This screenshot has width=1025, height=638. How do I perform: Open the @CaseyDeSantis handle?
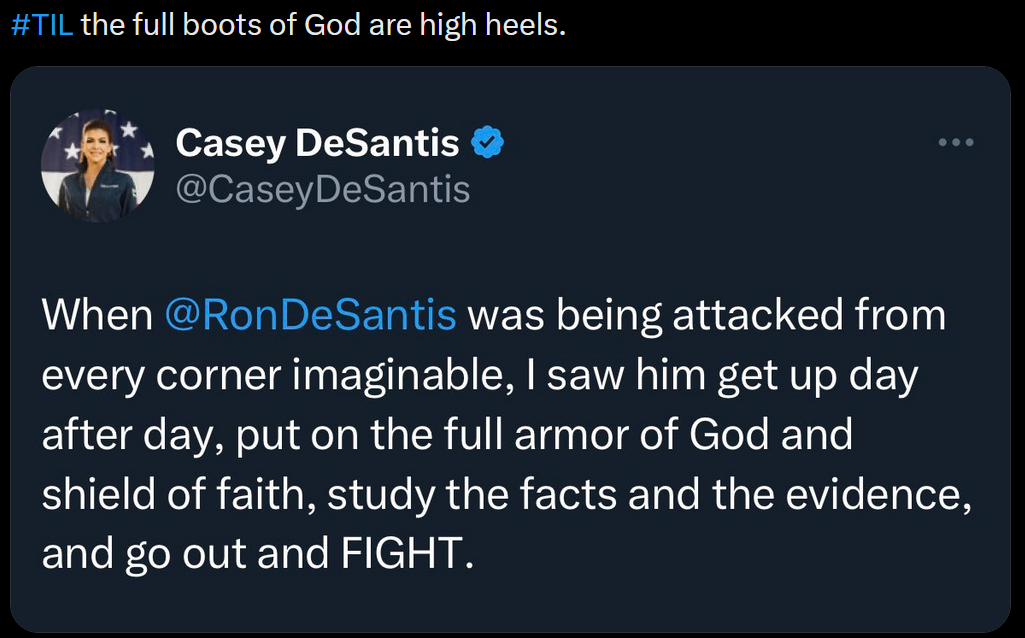coord(323,190)
